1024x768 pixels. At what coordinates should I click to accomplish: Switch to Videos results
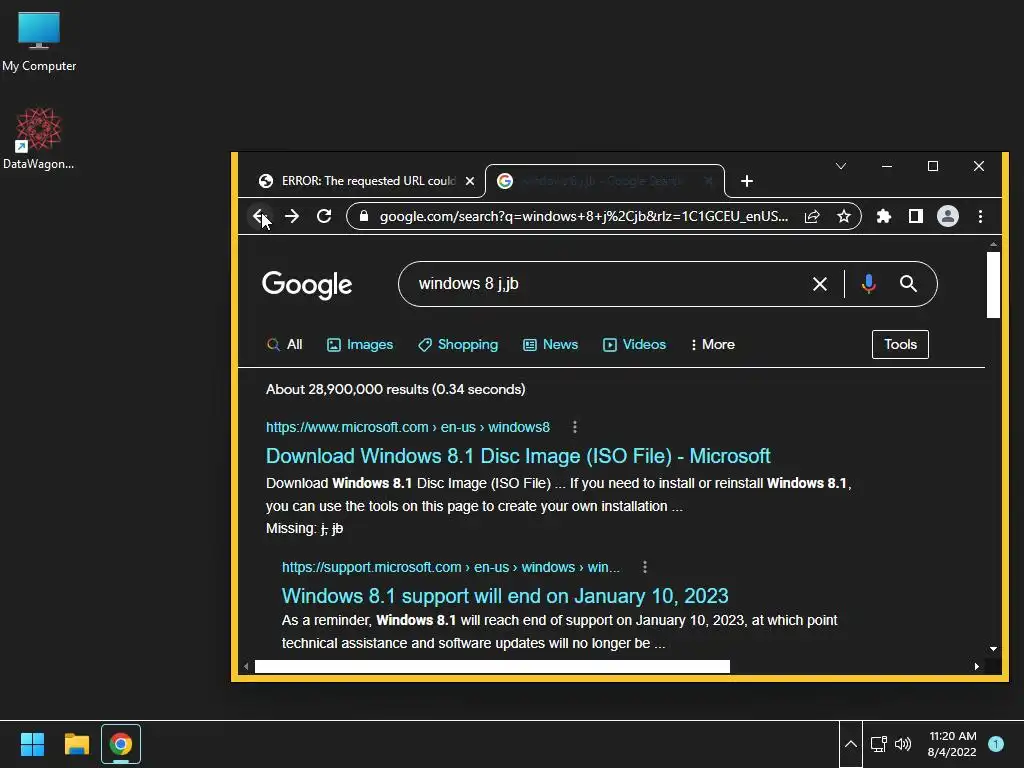click(634, 344)
